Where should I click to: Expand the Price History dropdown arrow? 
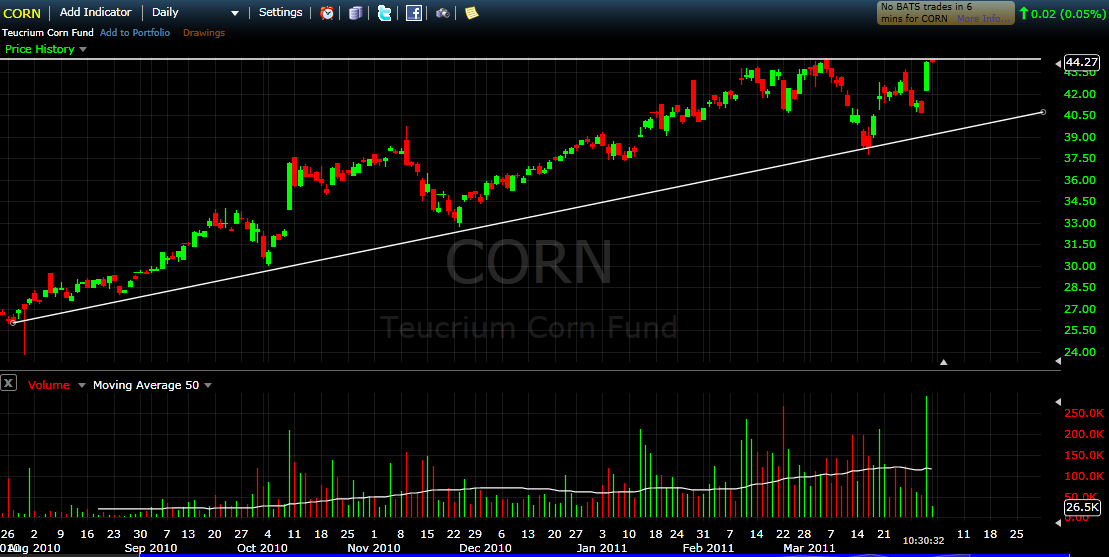click(83, 49)
